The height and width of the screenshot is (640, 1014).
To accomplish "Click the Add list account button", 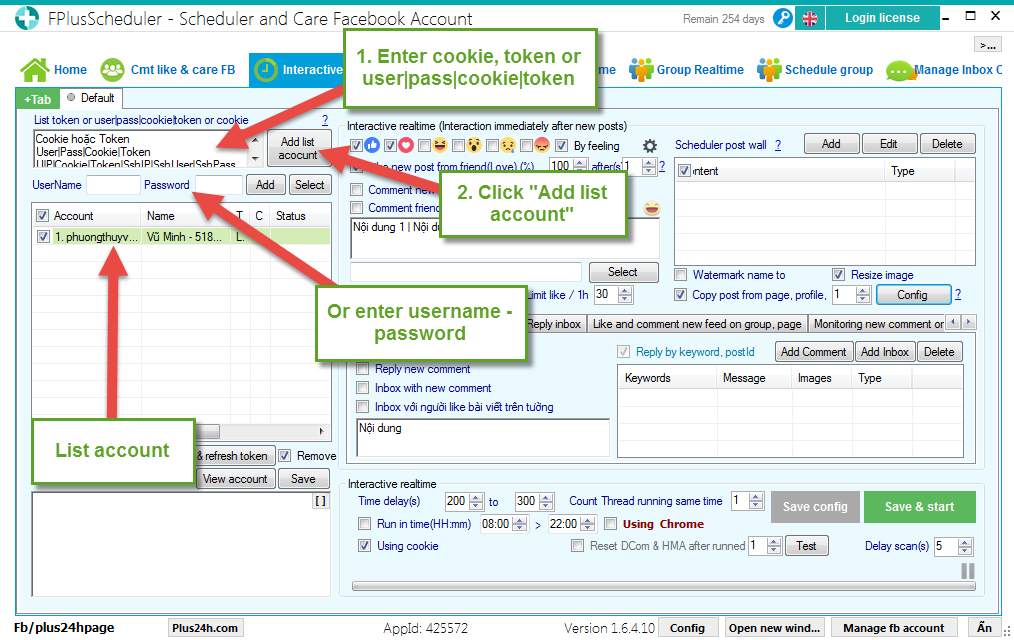I will coord(298,148).
